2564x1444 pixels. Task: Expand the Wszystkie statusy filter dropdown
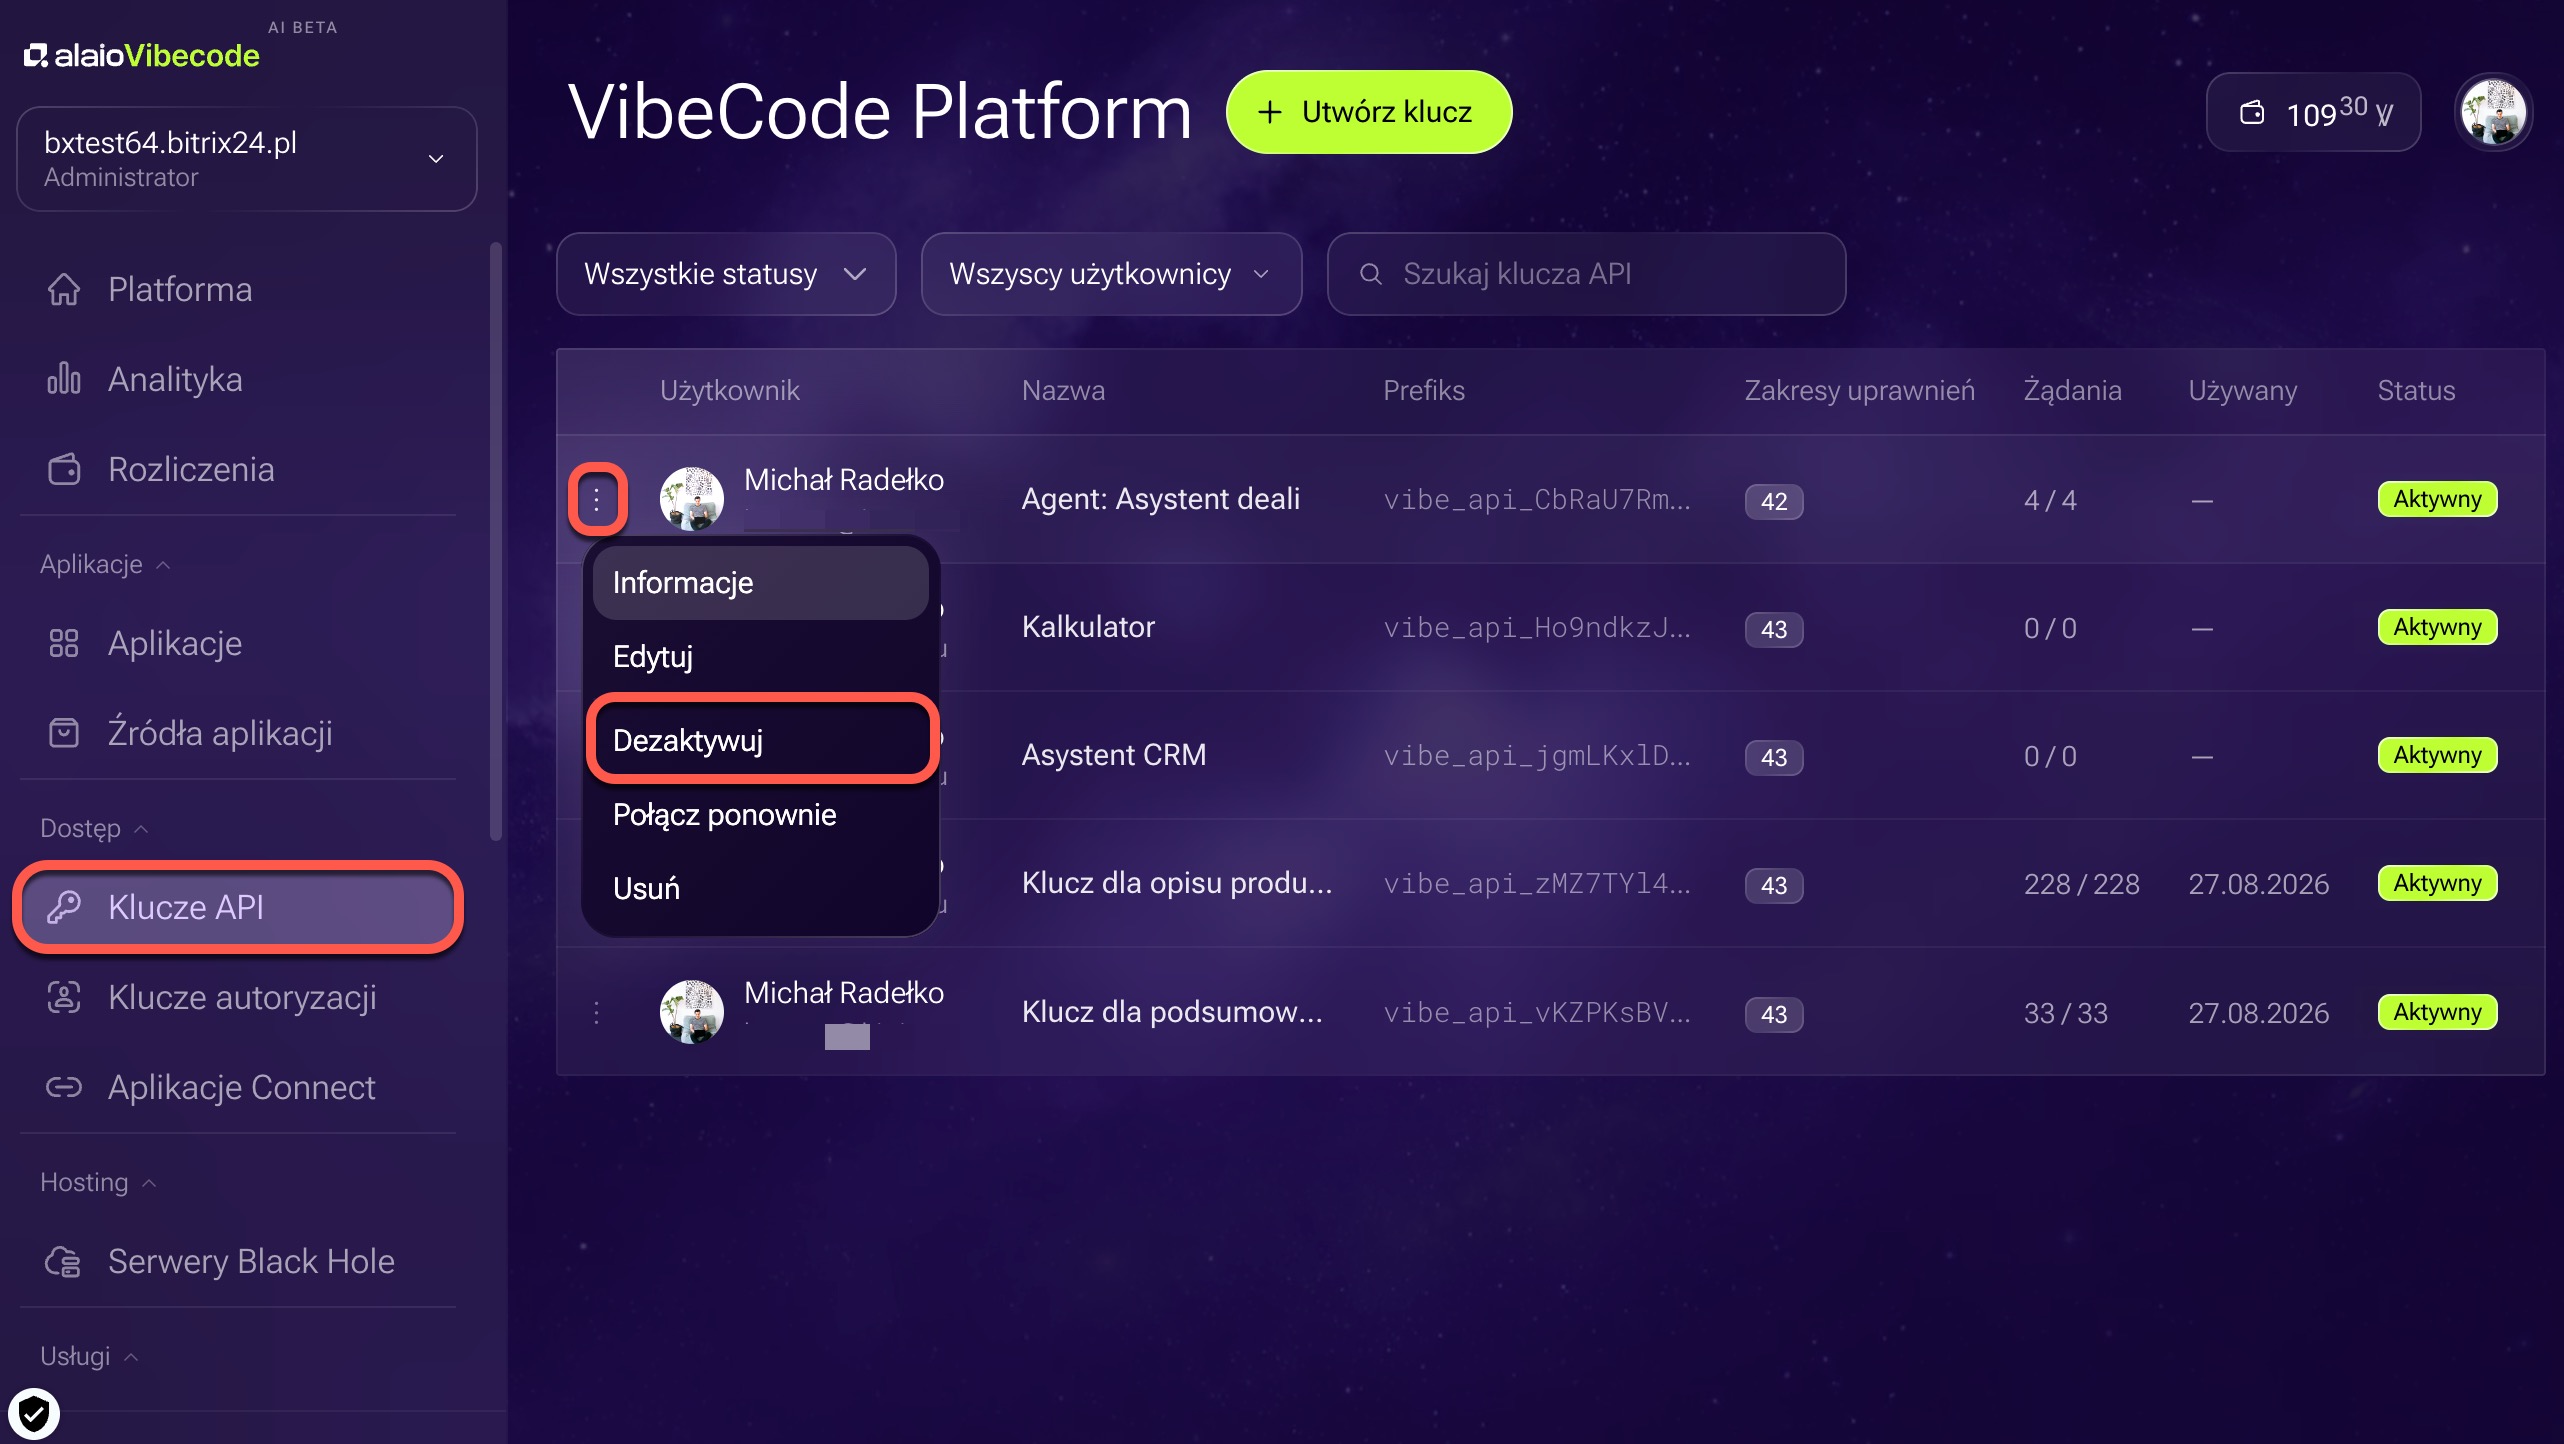coord(726,274)
